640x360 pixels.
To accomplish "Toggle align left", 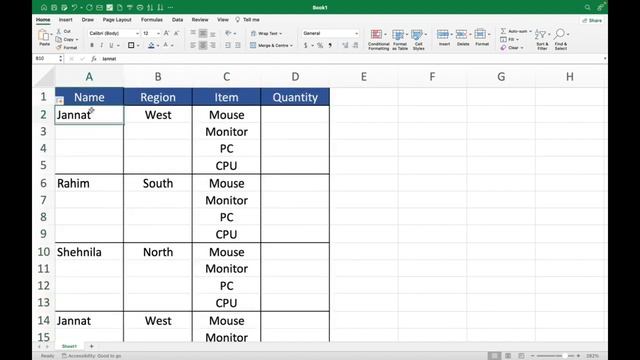I will tap(193, 45).
